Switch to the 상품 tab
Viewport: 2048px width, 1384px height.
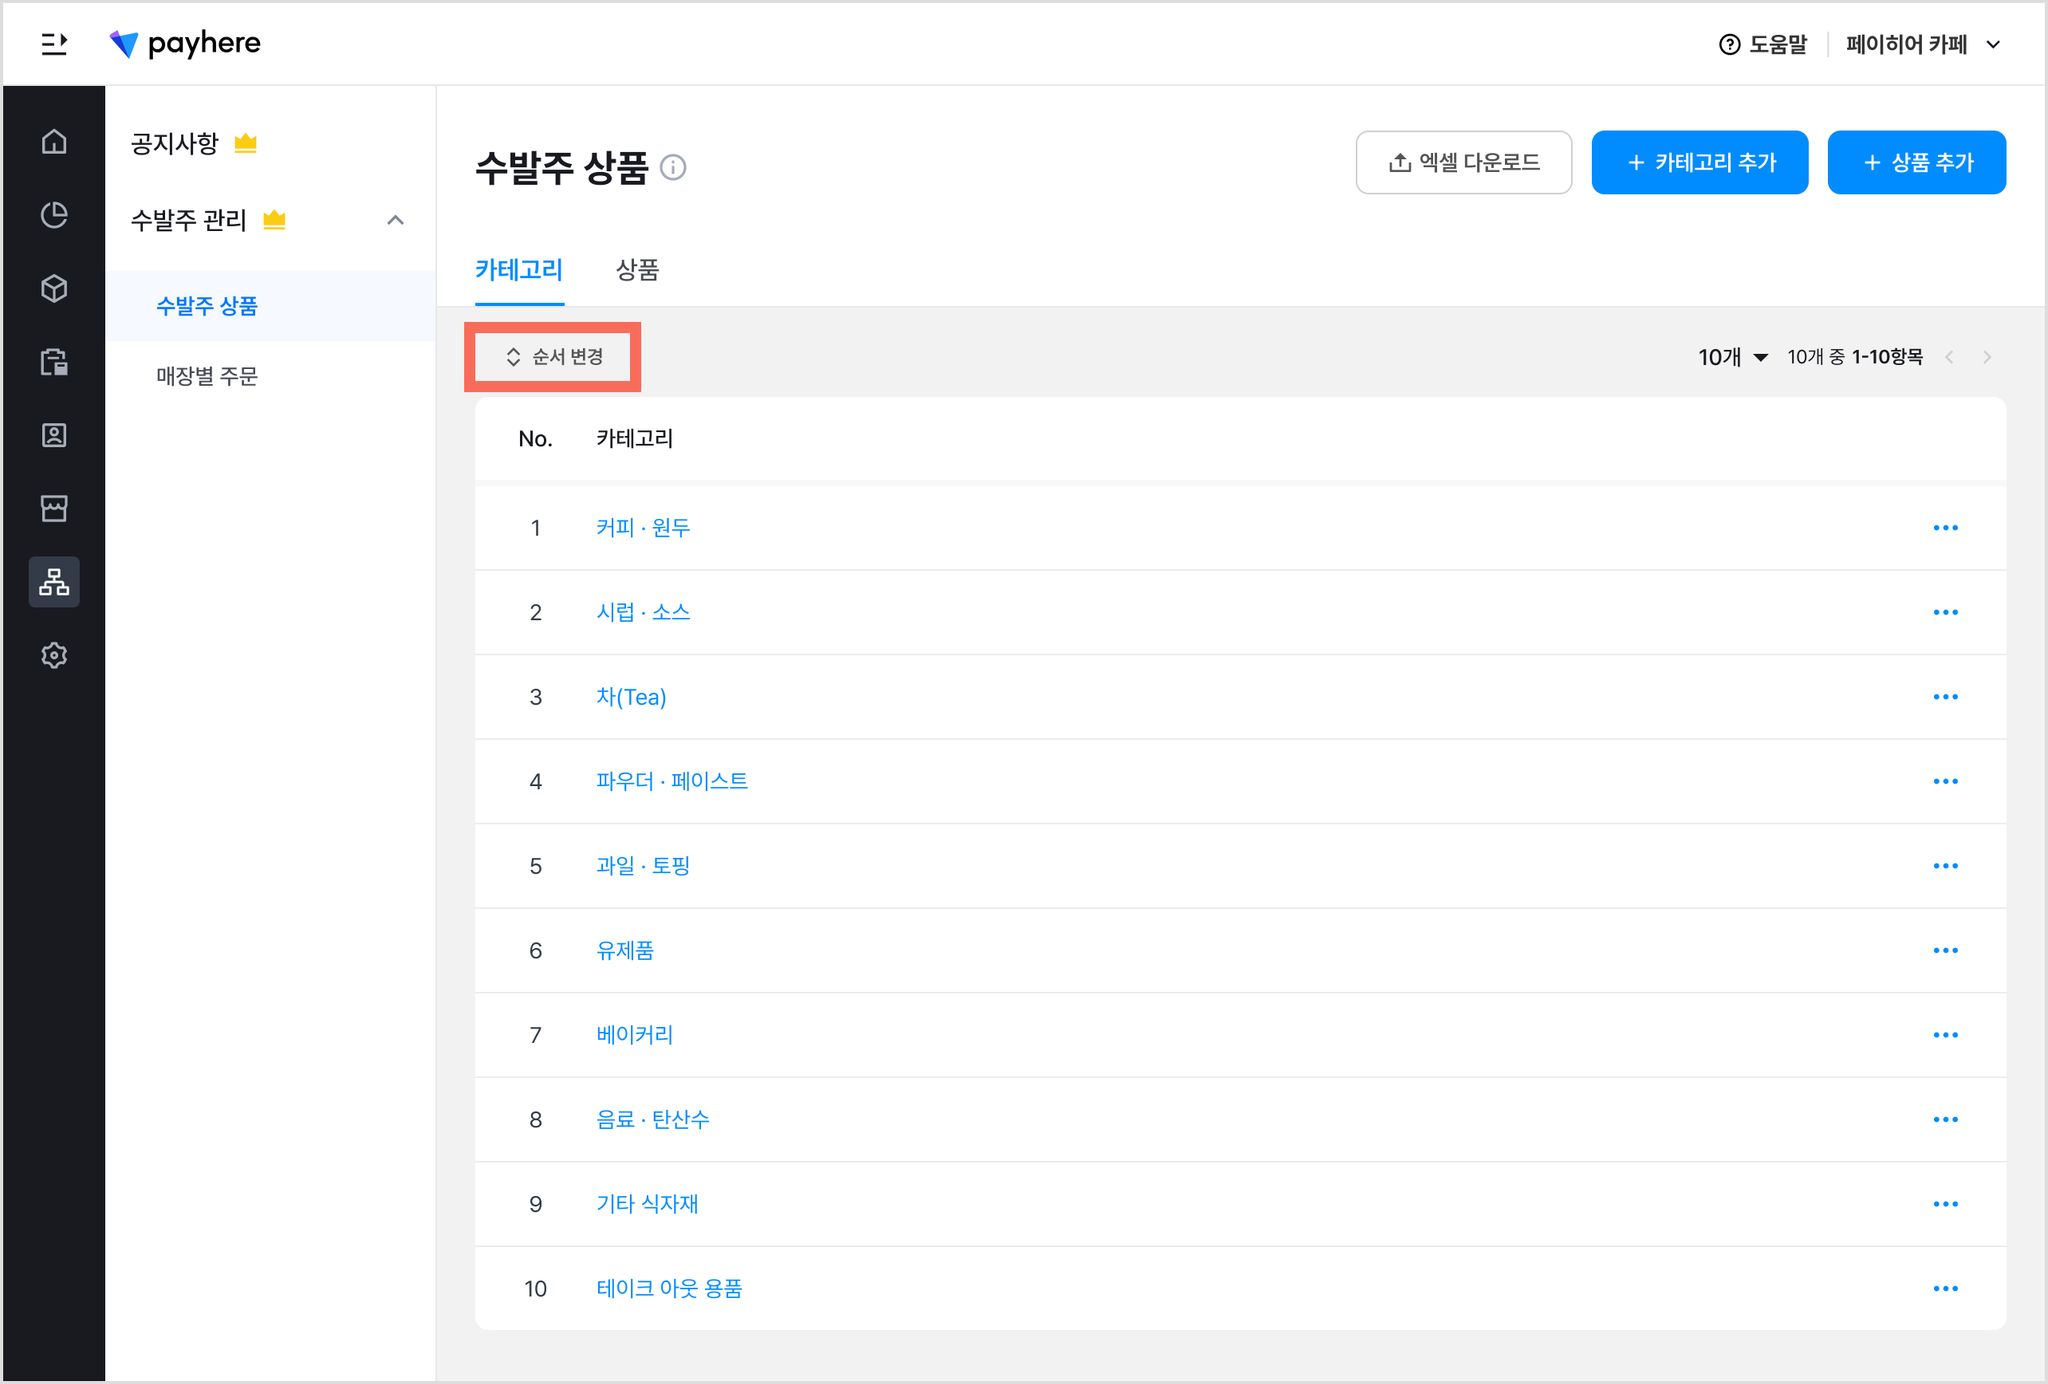click(x=637, y=270)
